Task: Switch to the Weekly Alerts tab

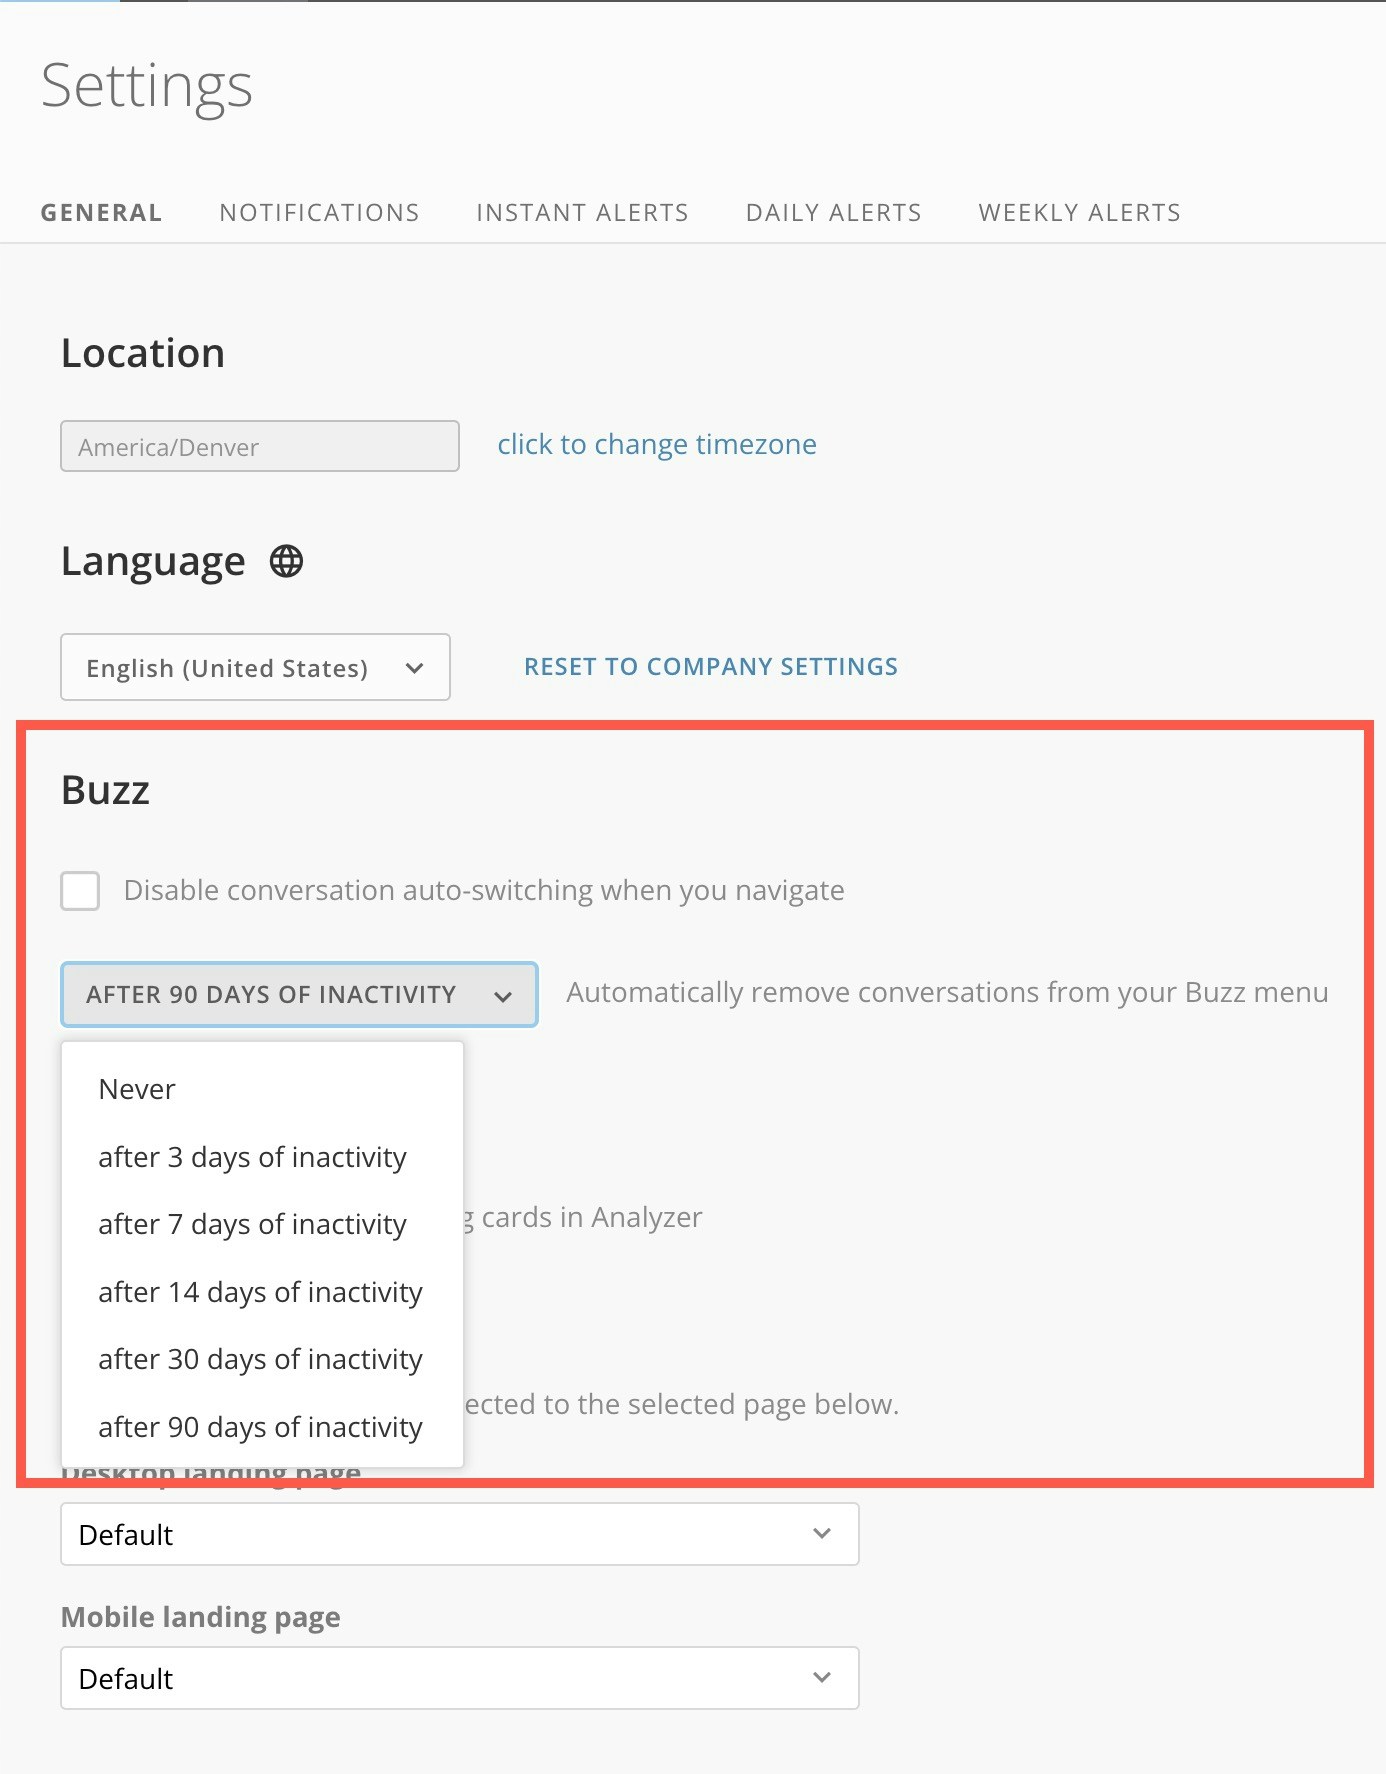Action: [1079, 213]
